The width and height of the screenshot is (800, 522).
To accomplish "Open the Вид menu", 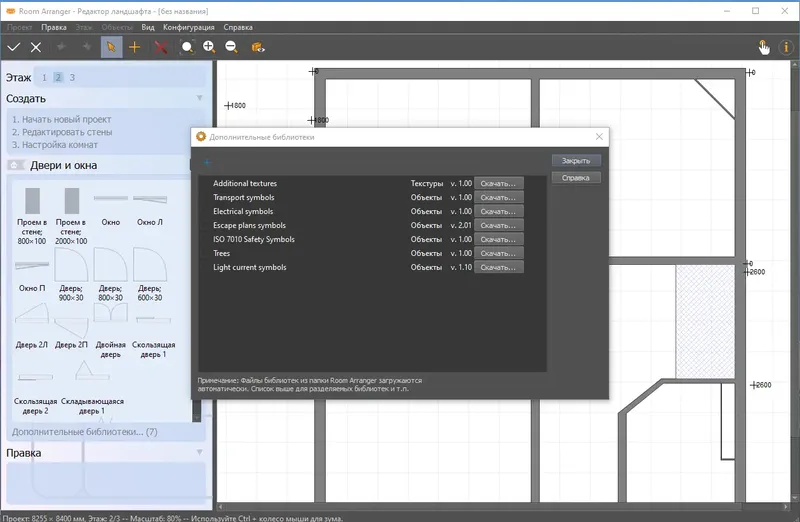I will (147, 28).
